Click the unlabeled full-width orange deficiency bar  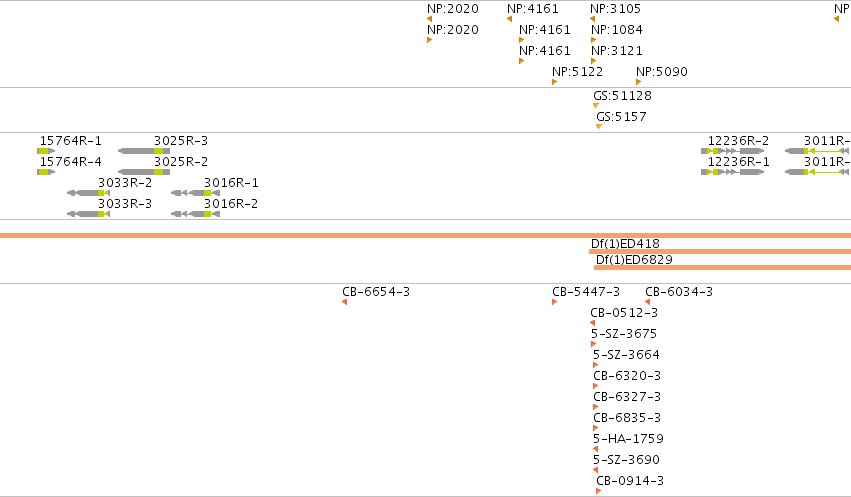coord(426,235)
